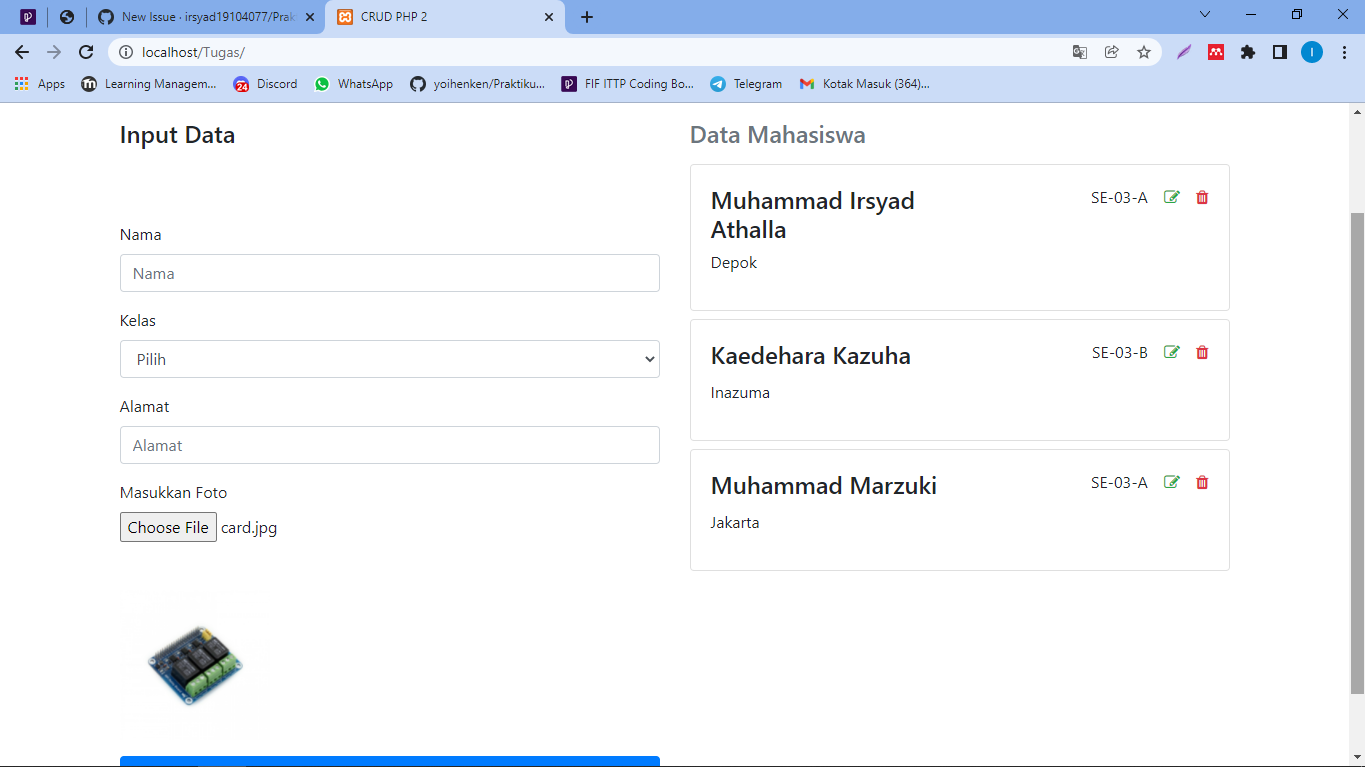Open the WhatsApp bookmark
This screenshot has width=1365, height=767.
[x=354, y=84]
